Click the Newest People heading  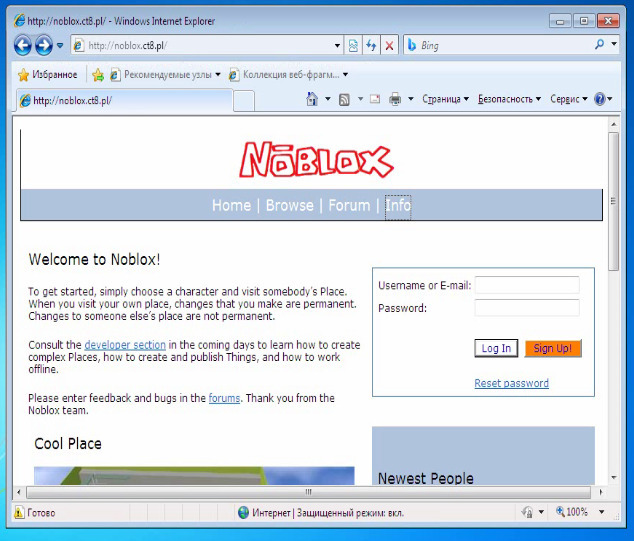coord(425,478)
